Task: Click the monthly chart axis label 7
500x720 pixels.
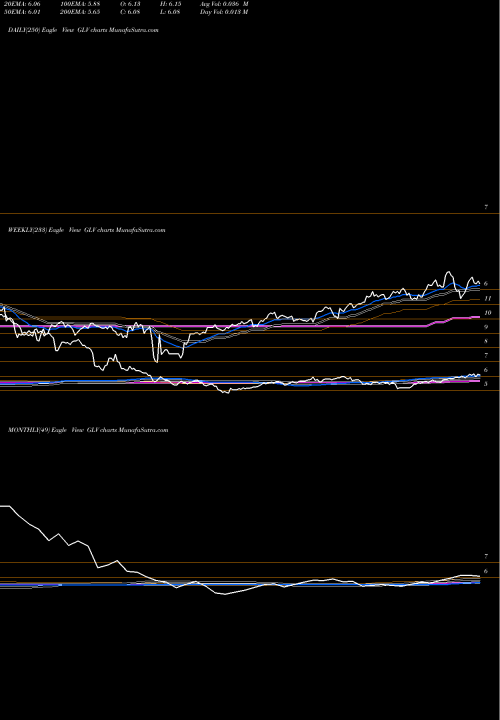Action: point(486,557)
